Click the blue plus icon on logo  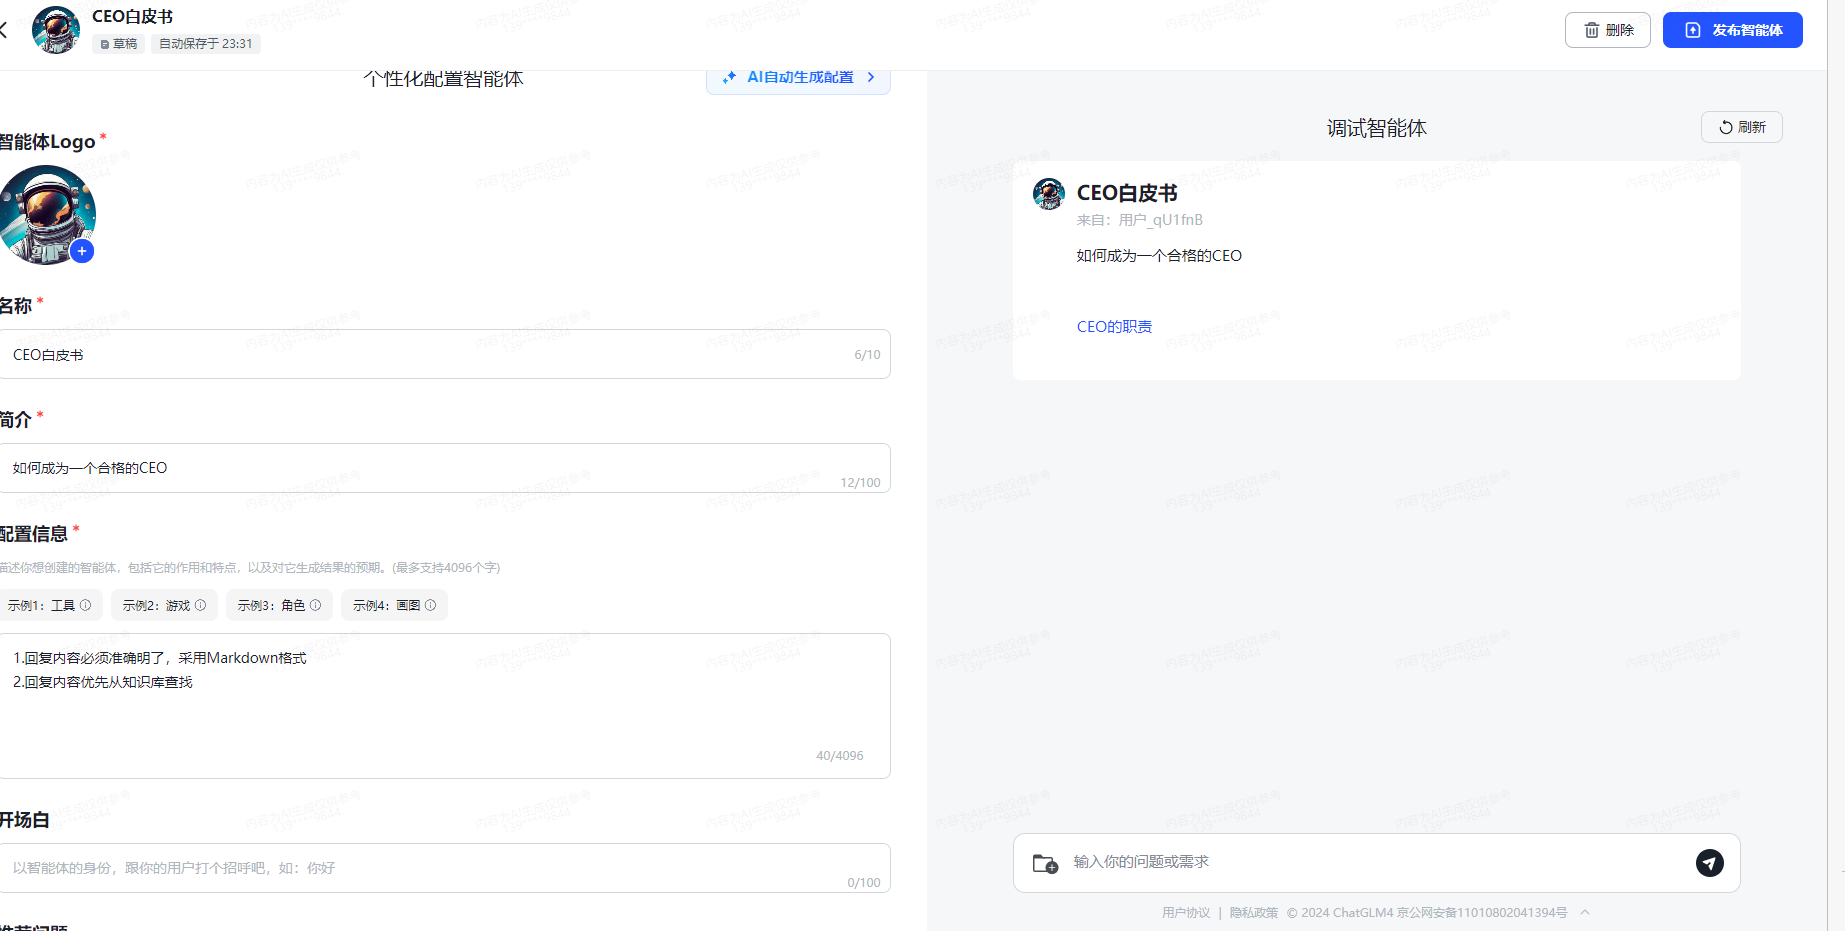[82, 251]
